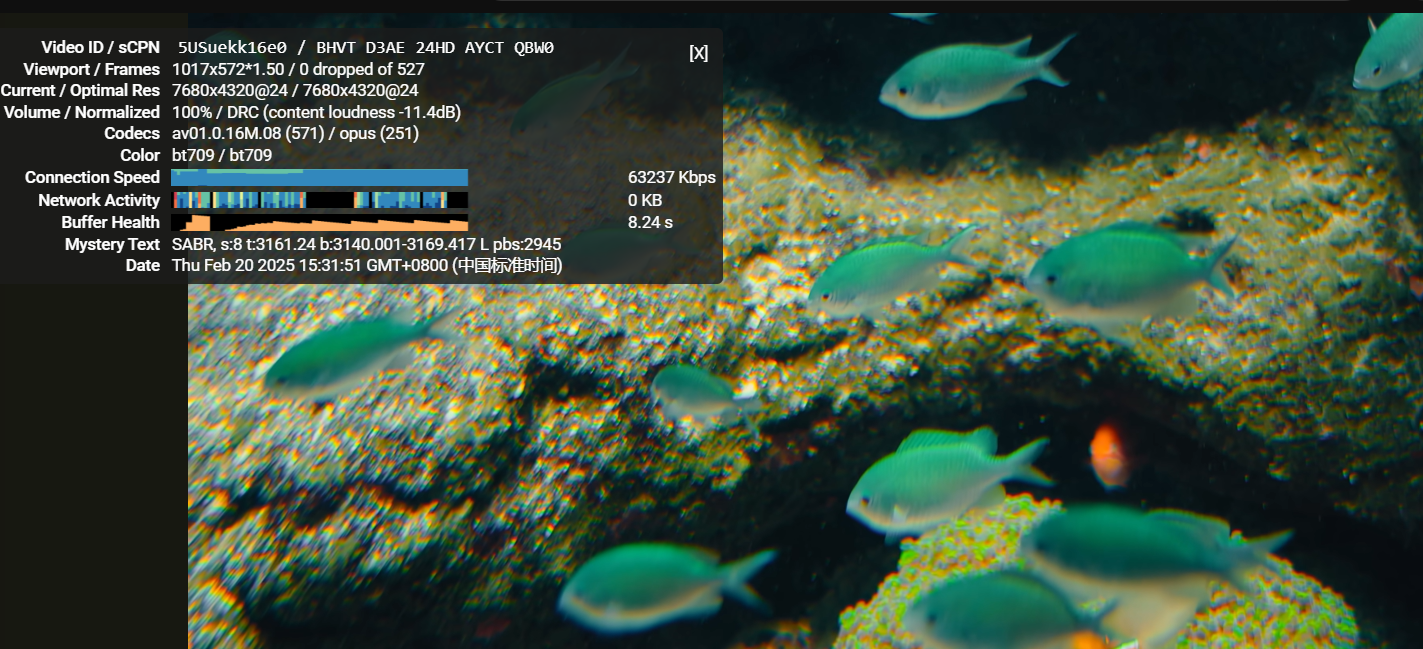This screenshot has width=1423, height=649.
Task: Close the stats for nerds overlay
Action: pyautogui.click(x=698, y=53)
